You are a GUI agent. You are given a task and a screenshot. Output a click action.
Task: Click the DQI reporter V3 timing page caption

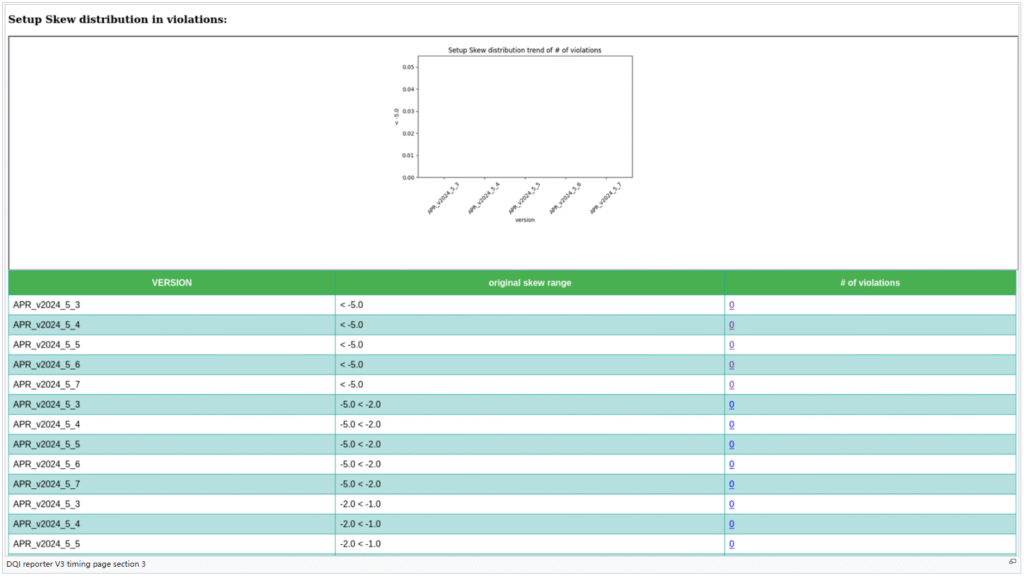coord(76,564)
